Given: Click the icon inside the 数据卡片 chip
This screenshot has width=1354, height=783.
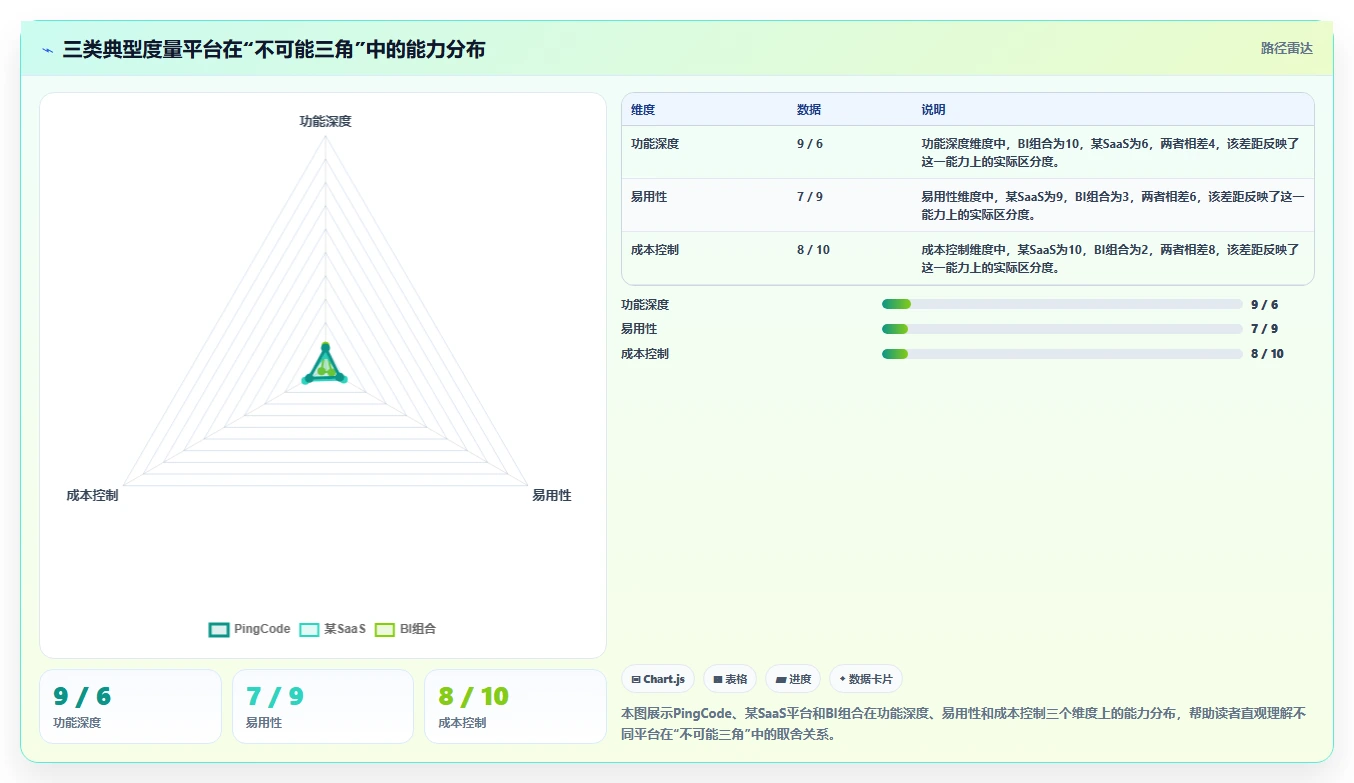Looking at the screenshot, I should (842, 679).
